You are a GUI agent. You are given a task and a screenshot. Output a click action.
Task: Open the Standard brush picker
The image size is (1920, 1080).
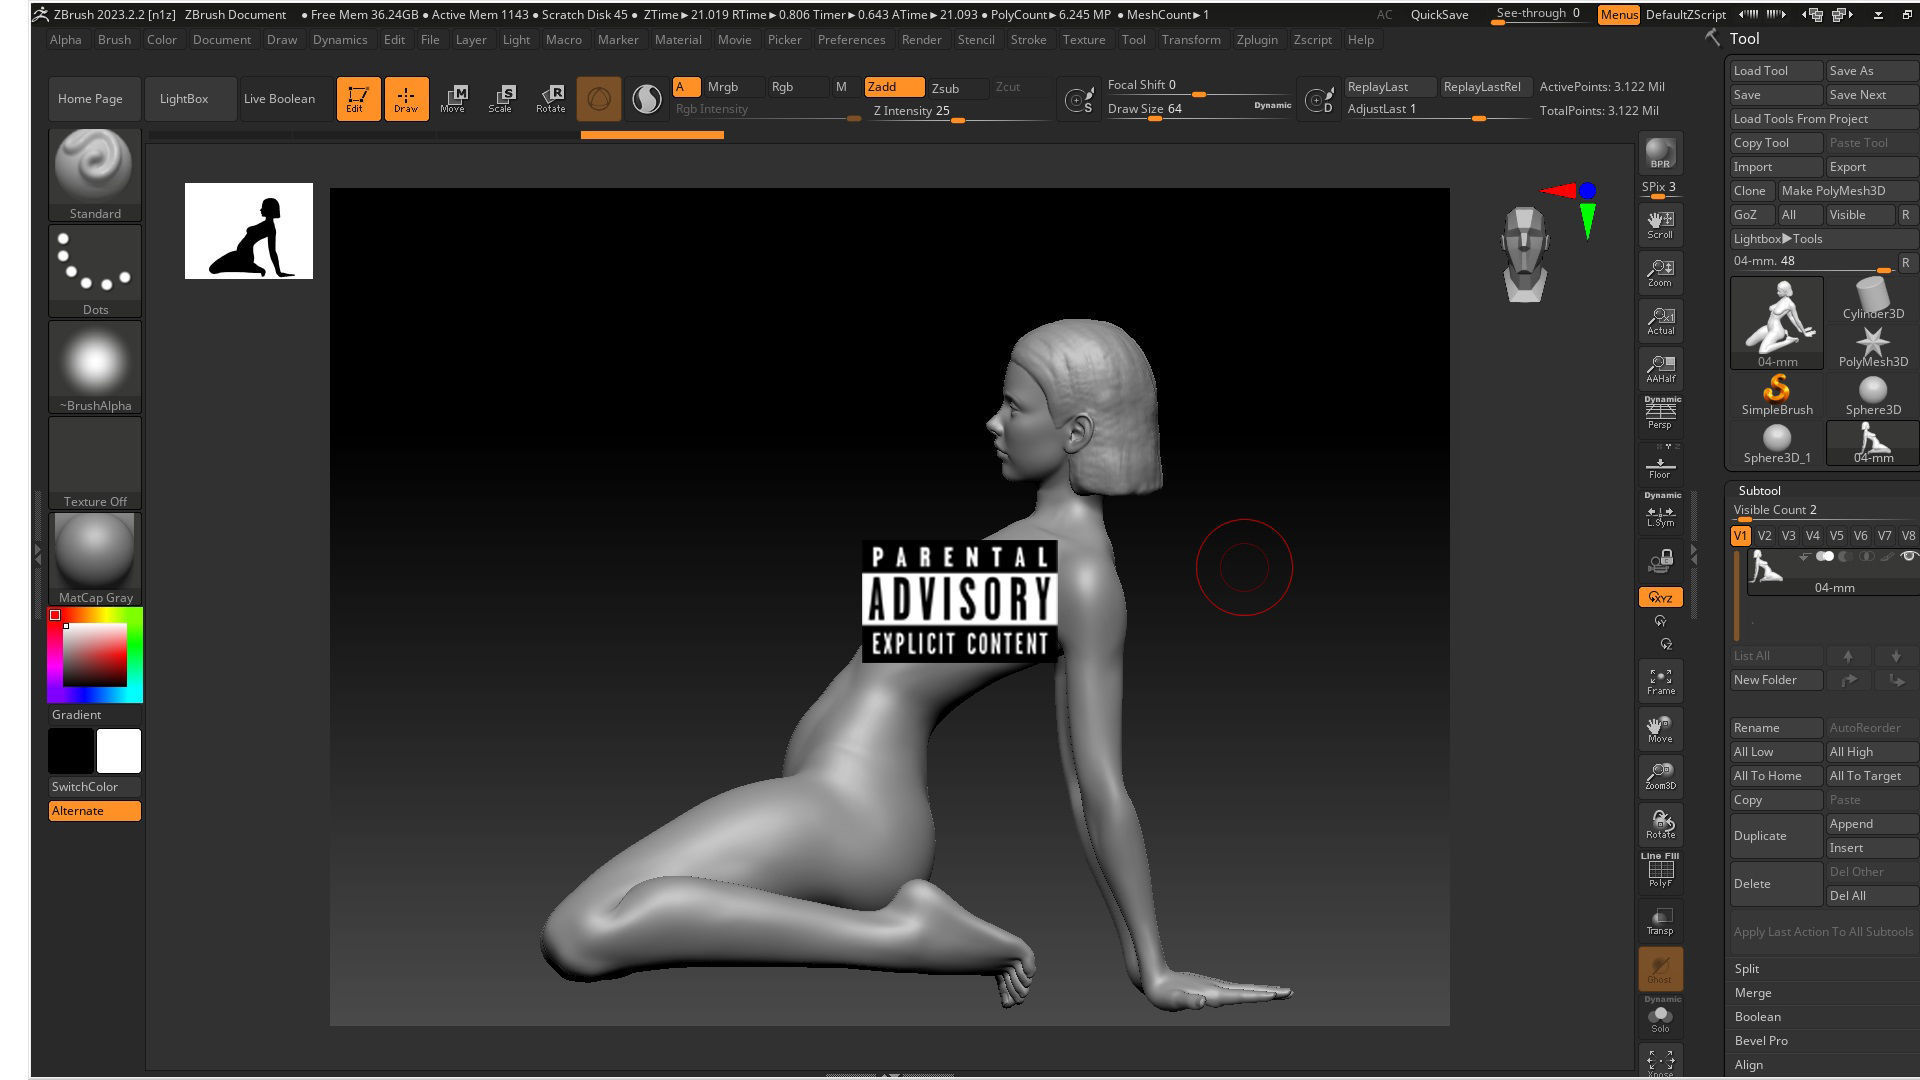click(x=95, y=174)
